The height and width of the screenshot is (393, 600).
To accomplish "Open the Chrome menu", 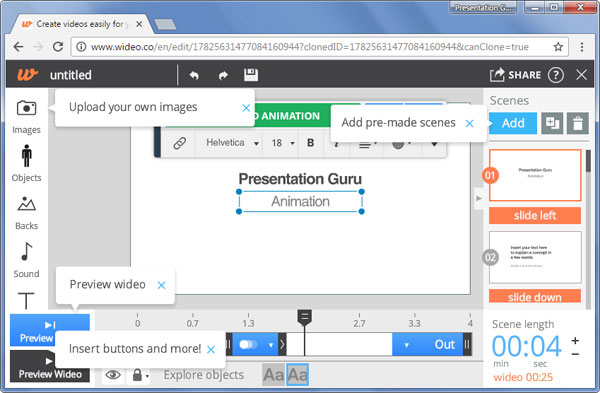I will click(582, 47).
